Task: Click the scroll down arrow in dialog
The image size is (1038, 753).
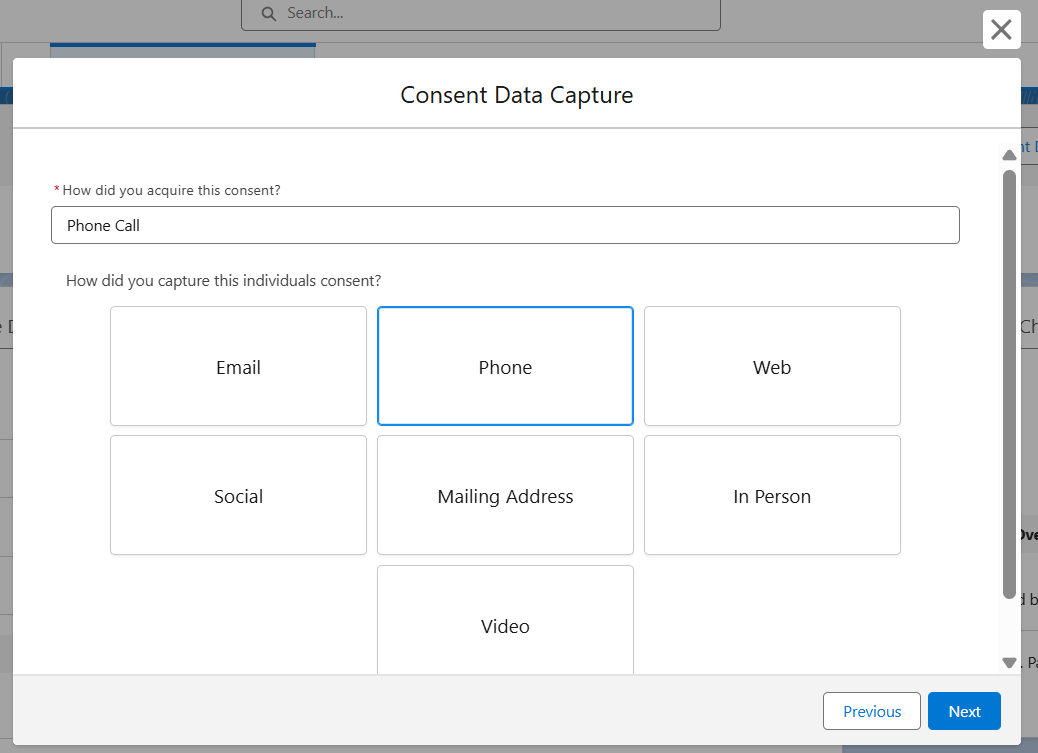Action: (x=1009, y=662)
